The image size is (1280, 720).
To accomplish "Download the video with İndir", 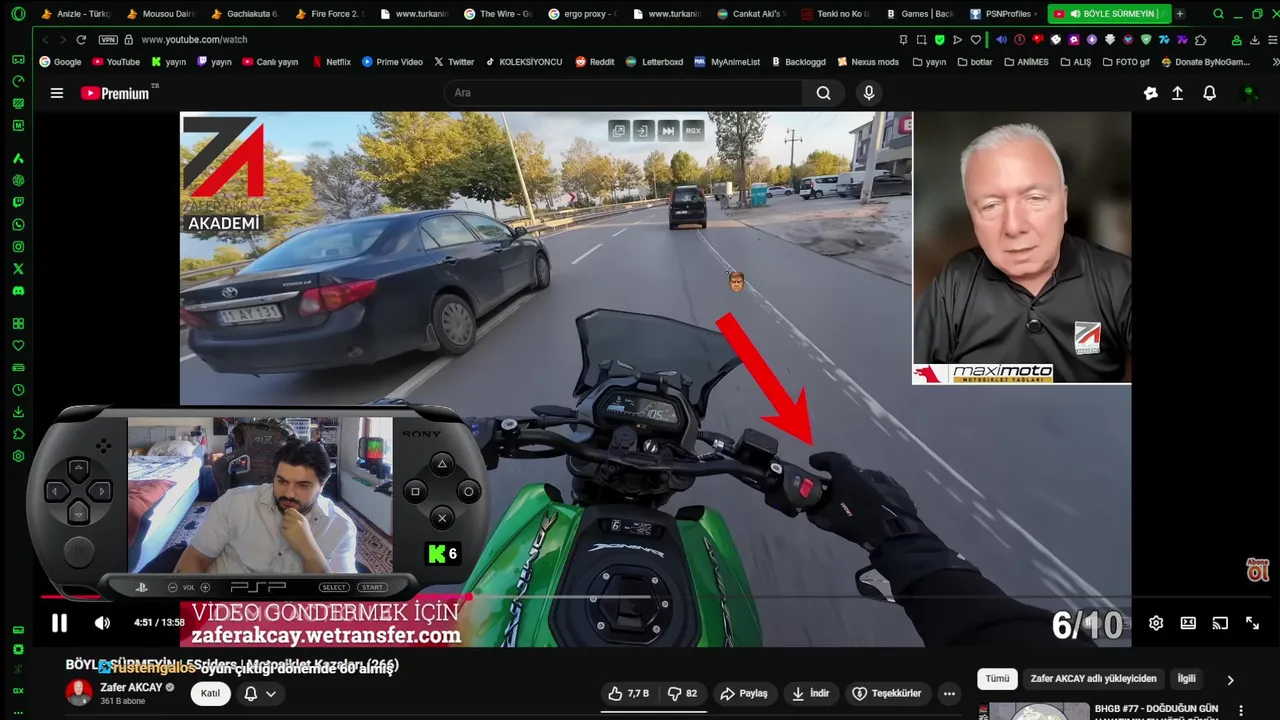I will (x=810, y=693).
